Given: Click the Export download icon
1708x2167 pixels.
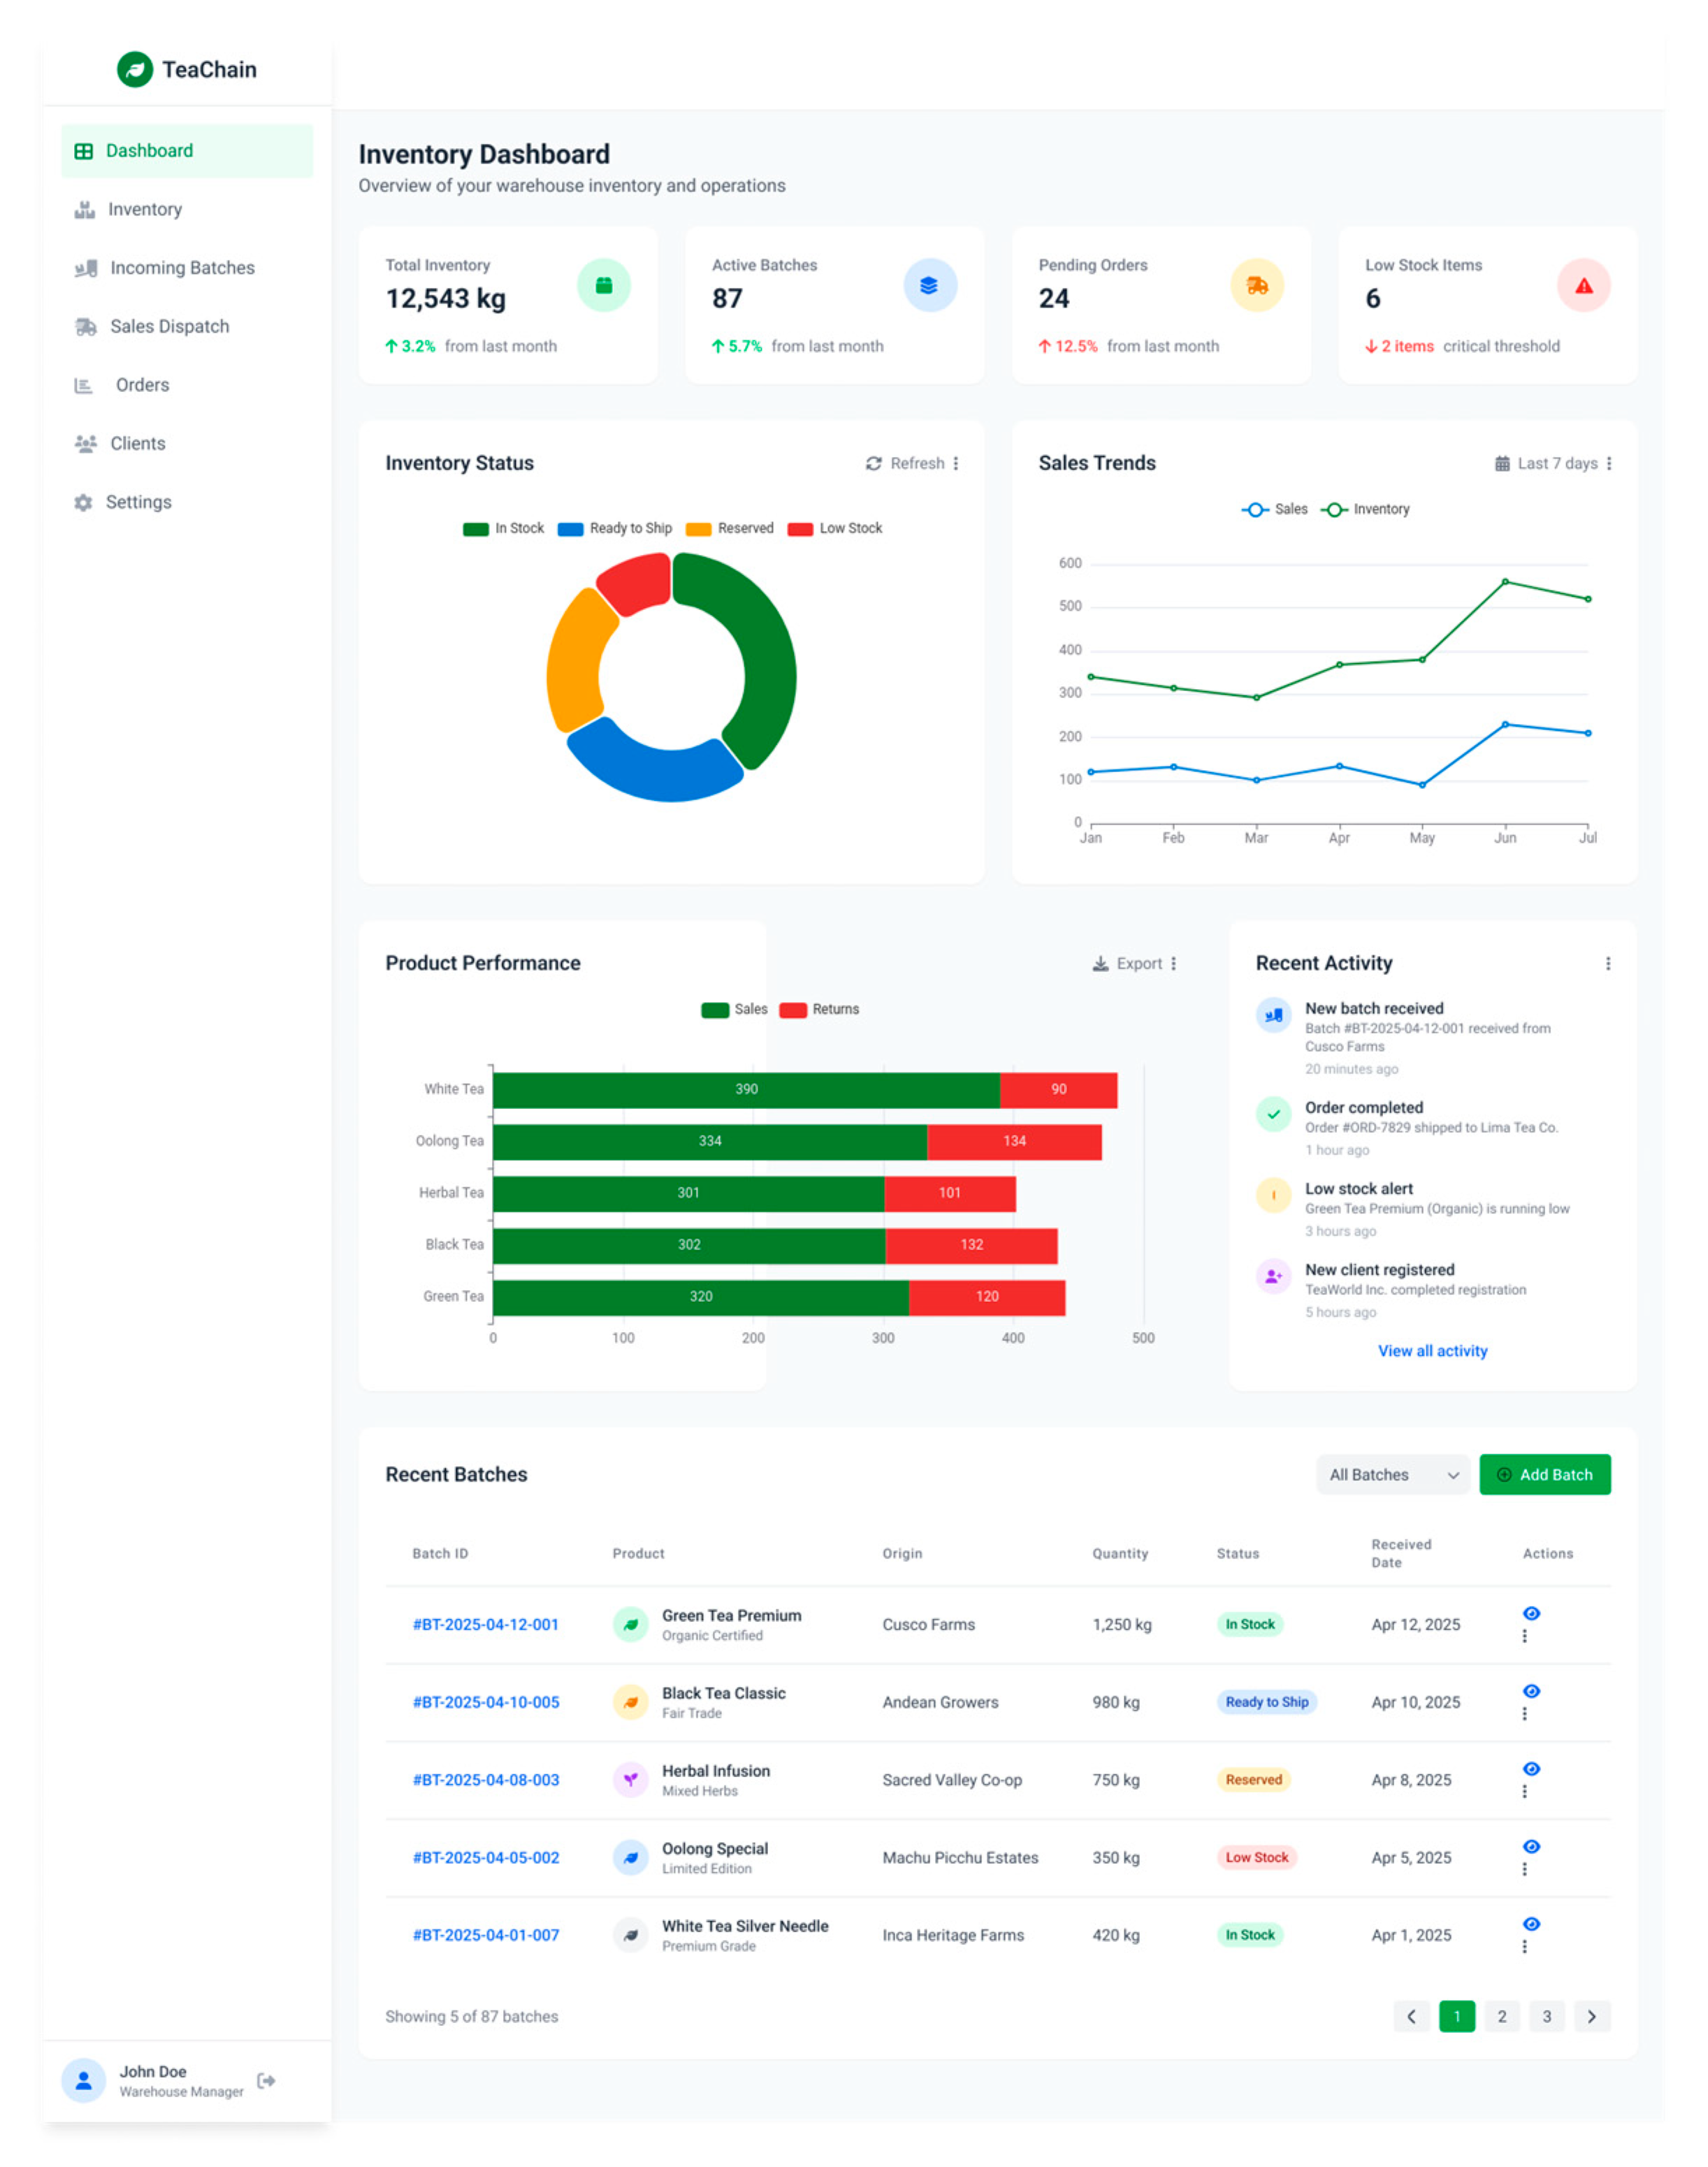Looking at the screenshot, I should [1100, 964].
